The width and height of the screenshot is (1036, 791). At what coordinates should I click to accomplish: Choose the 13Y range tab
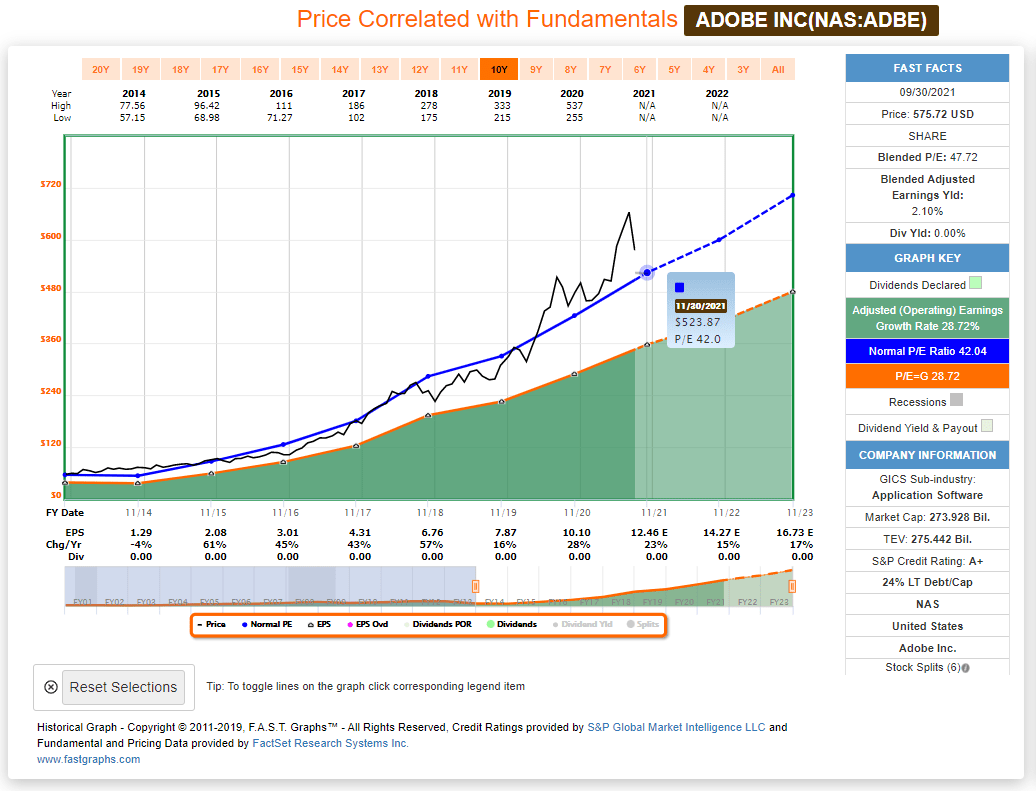pyautogui.click(x=380, y=69)
